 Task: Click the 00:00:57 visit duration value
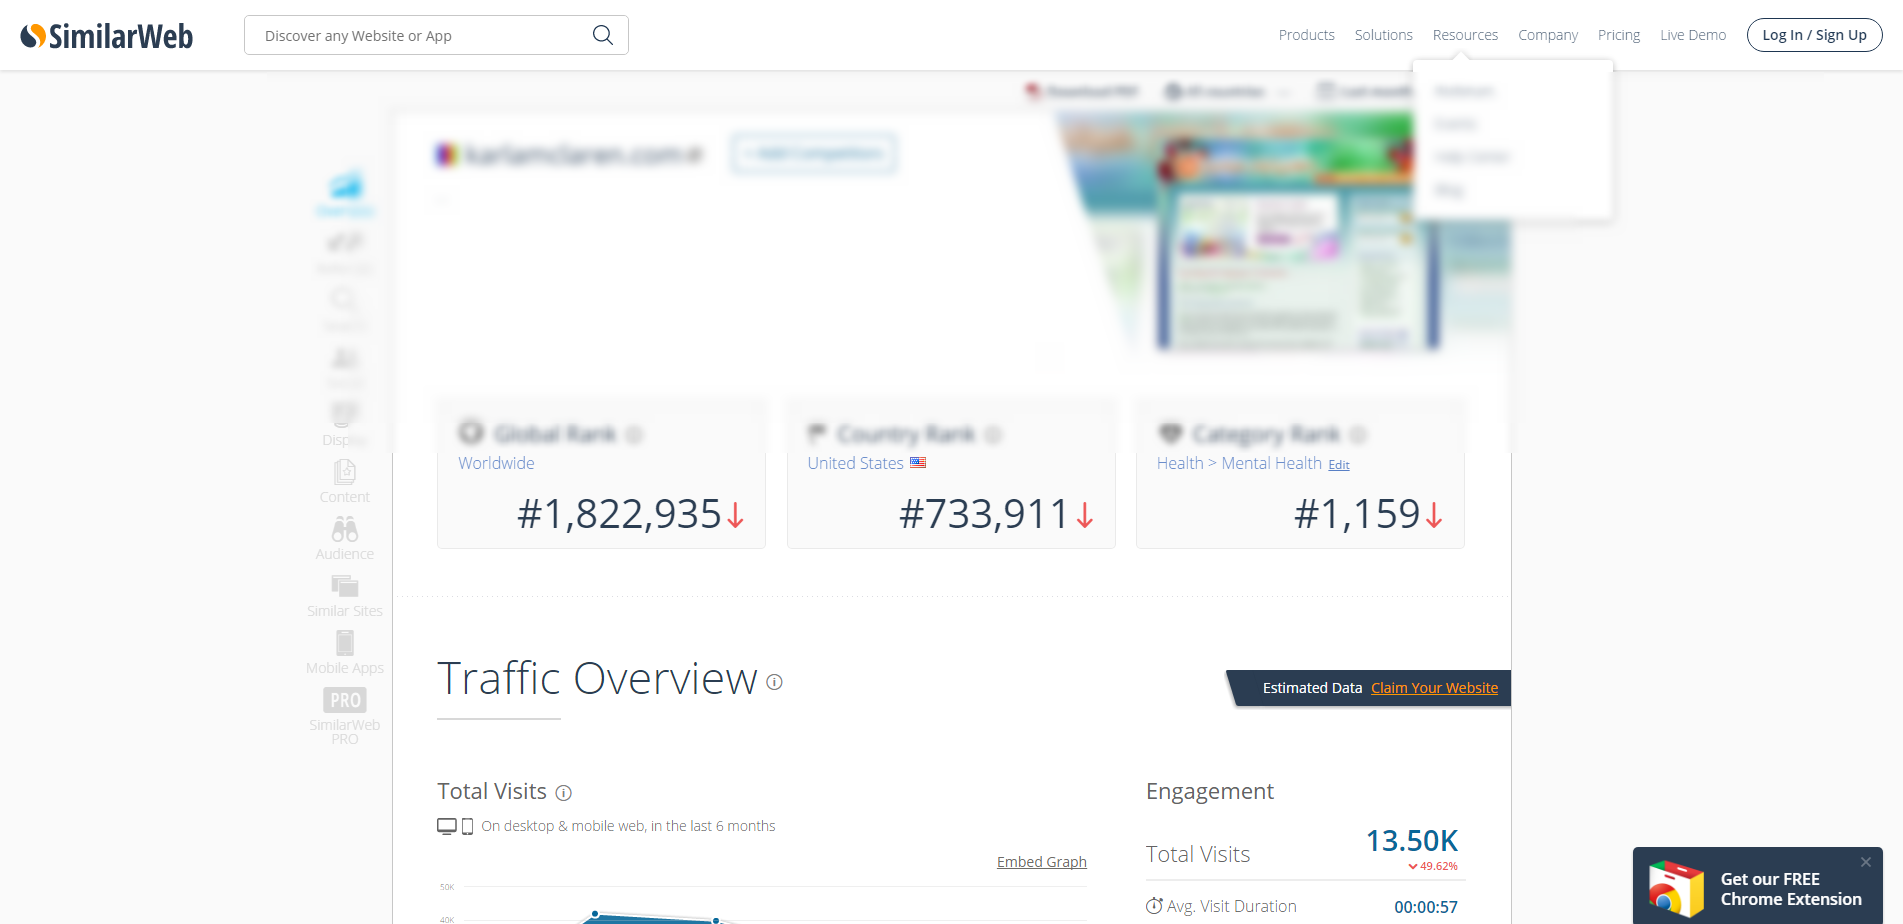click(x=1426, y=907)
